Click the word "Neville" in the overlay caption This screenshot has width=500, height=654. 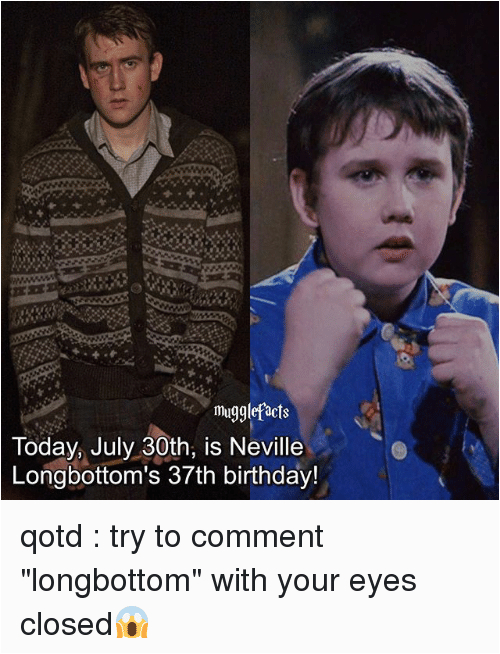[266, 447]
